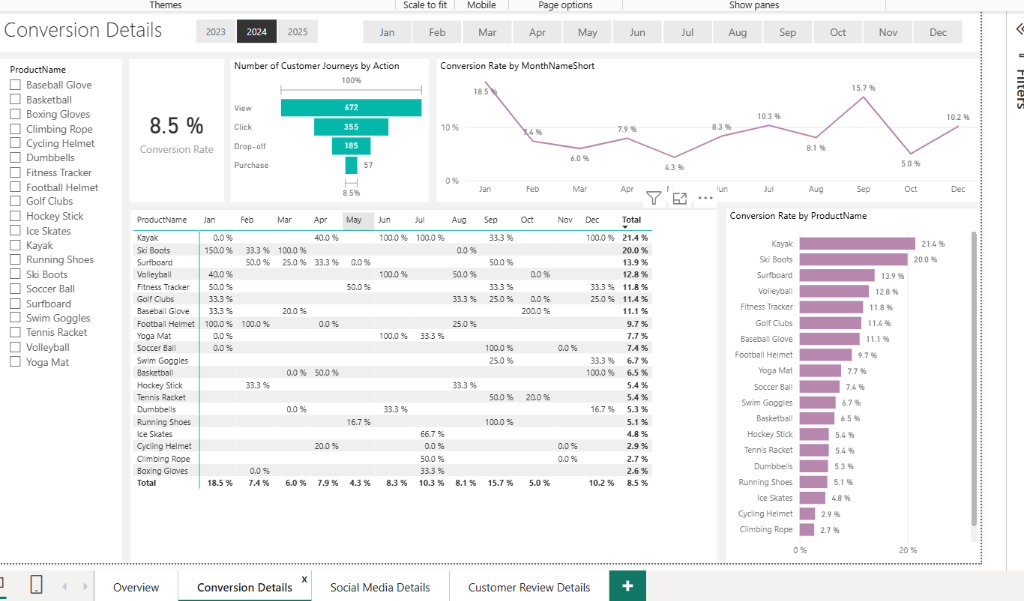
Task: Use the bar chart's vertical scrollbar
Action: [x=974, y=379]
